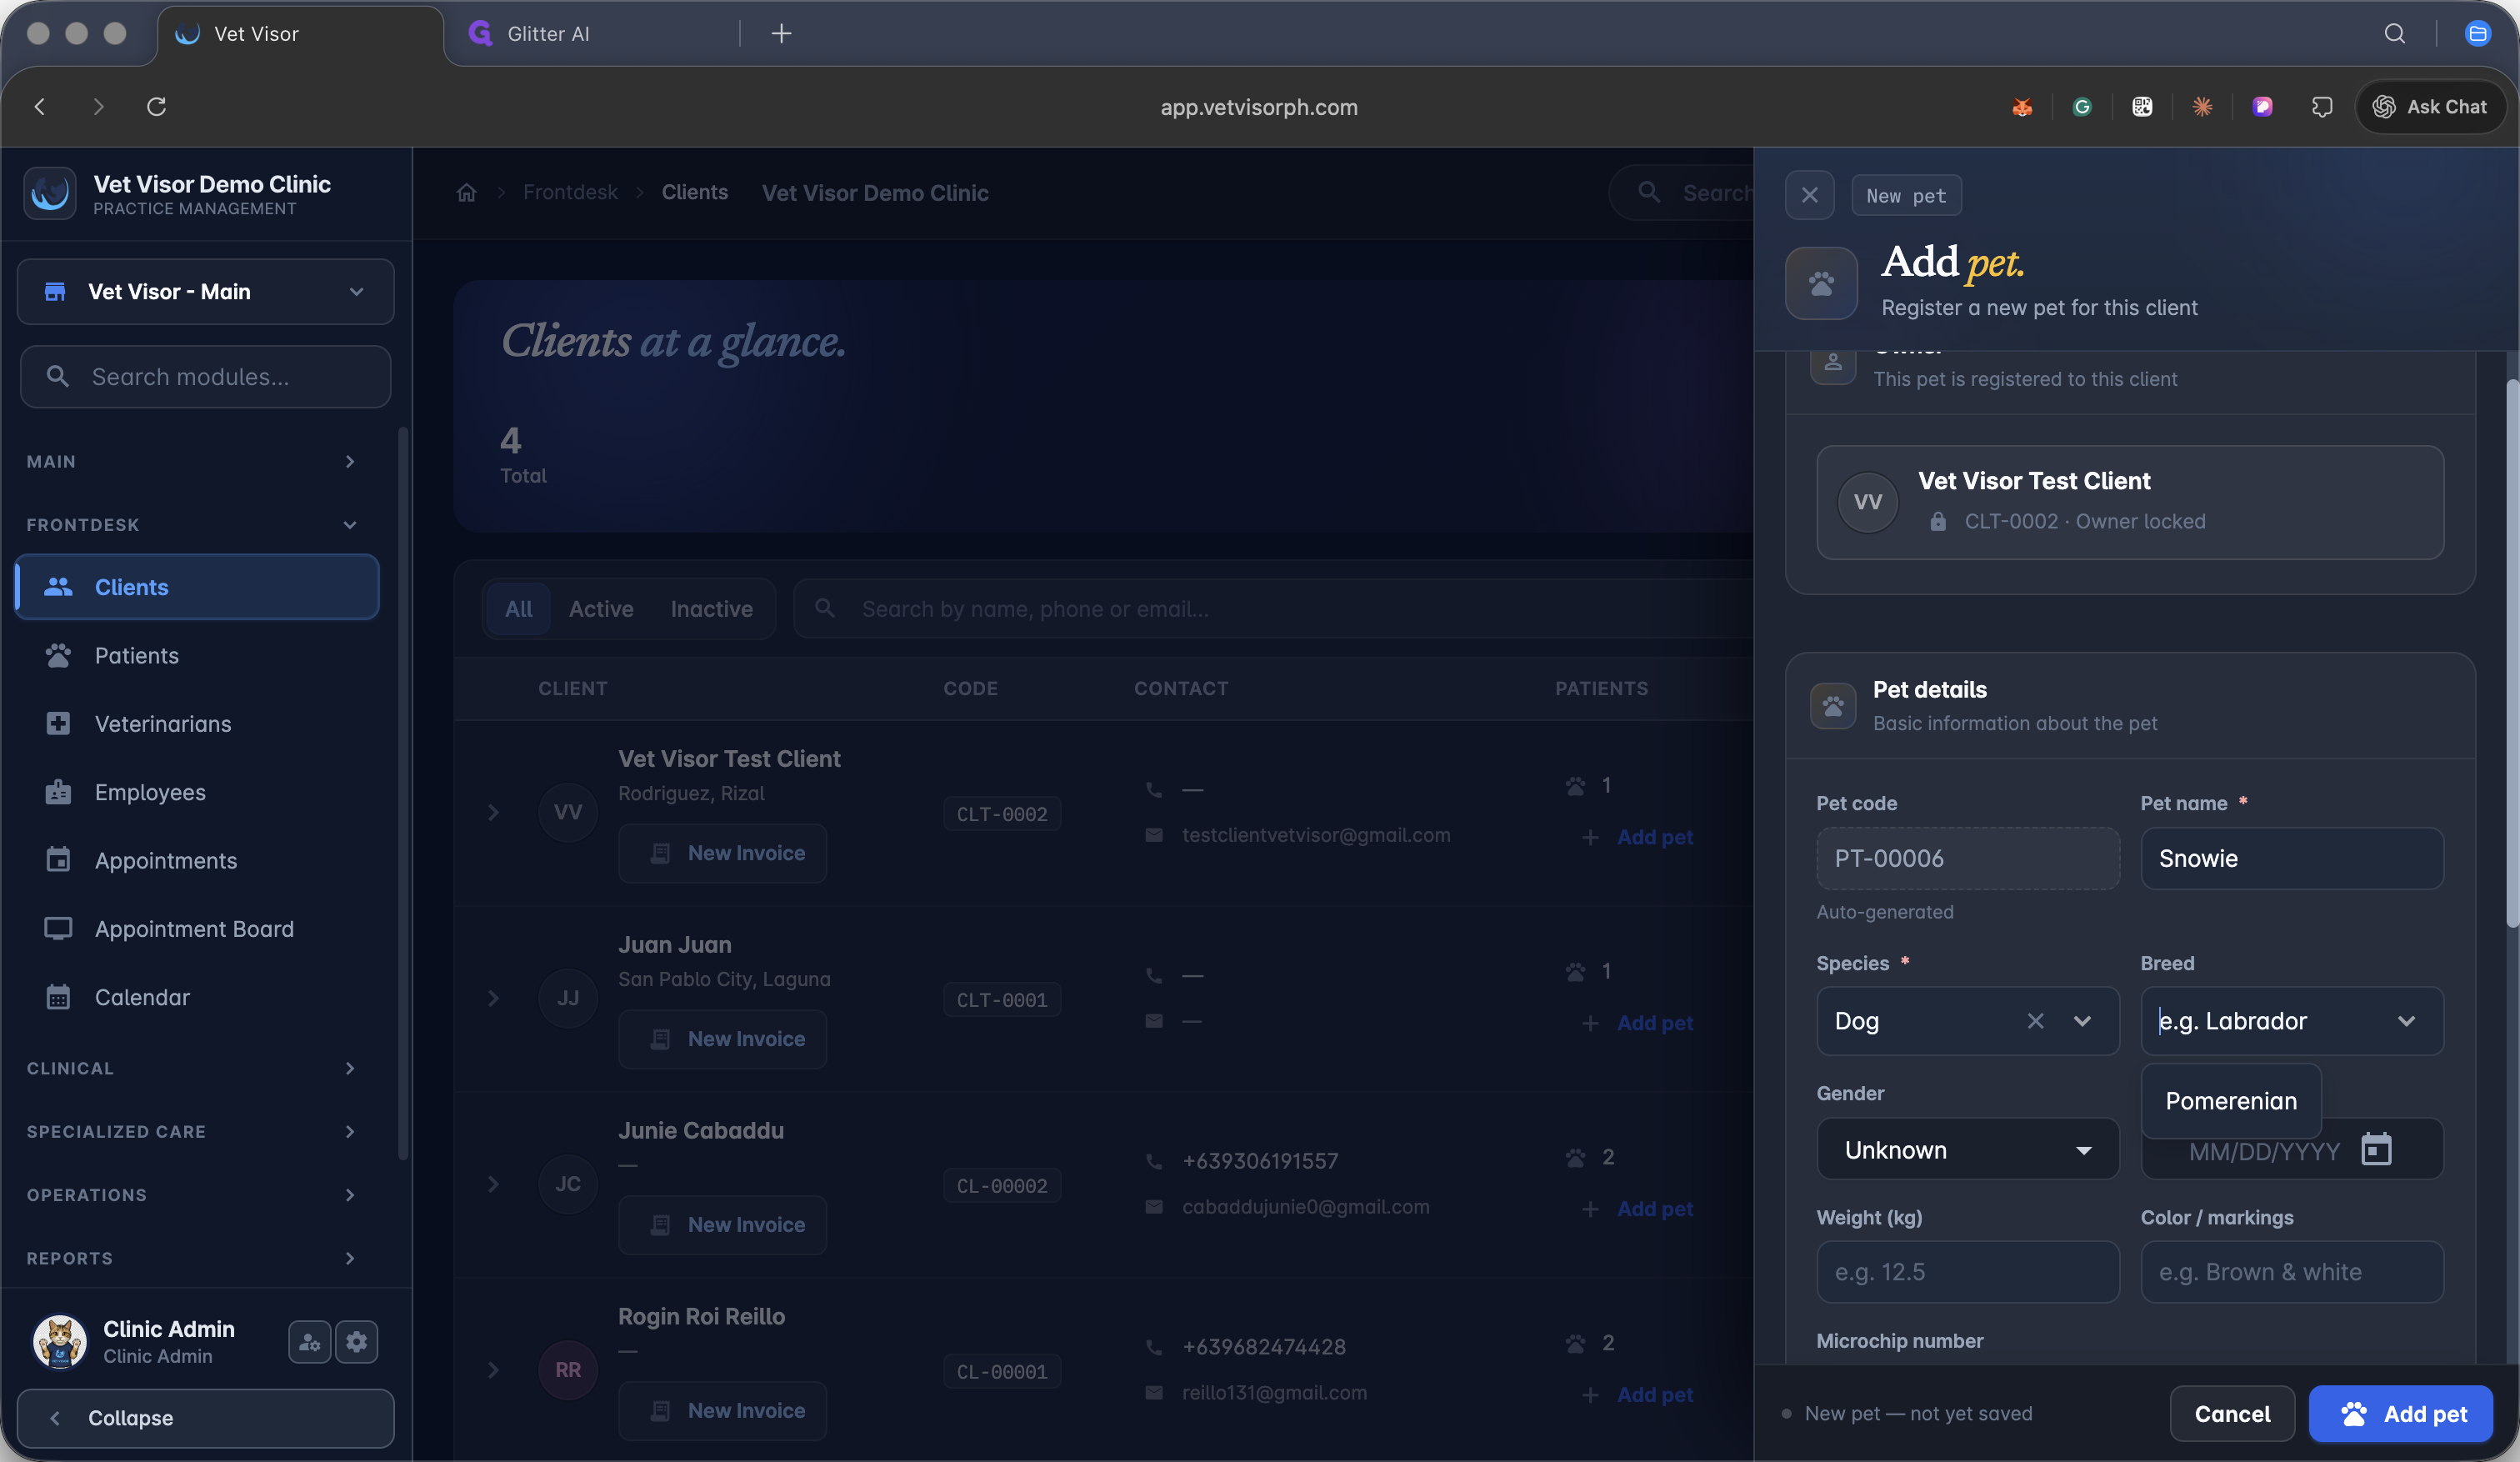Open Patients in the sidebar

point(198,656)
